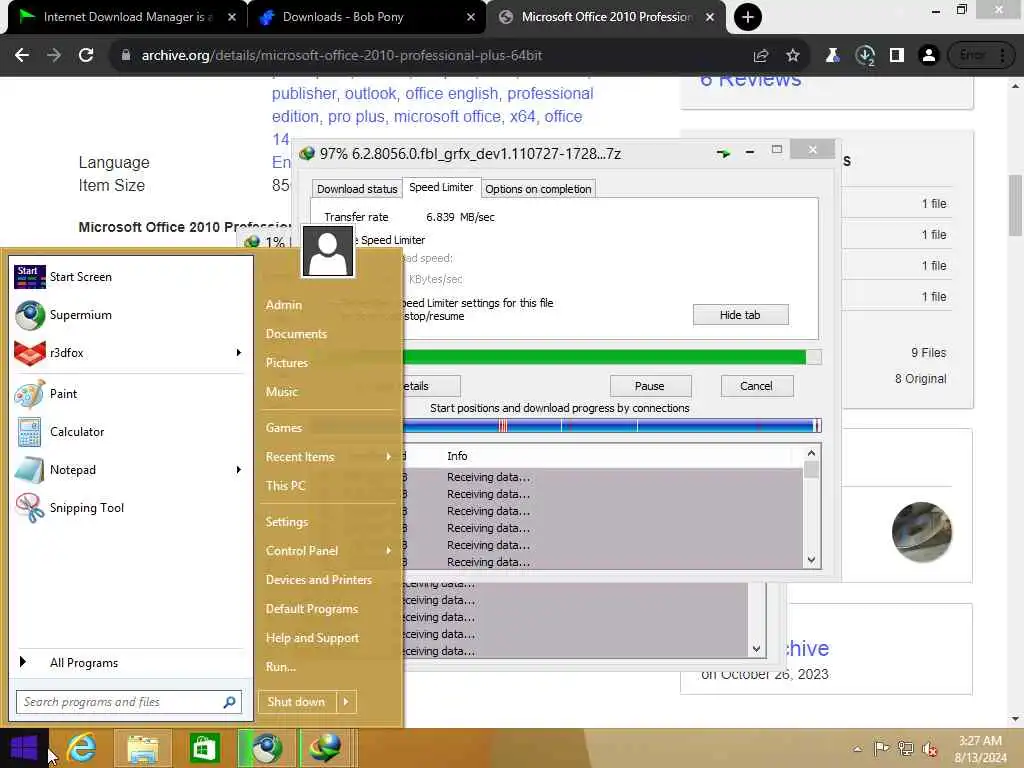Reload the archive.org page

pyautogui.click(x=86, y=56)
